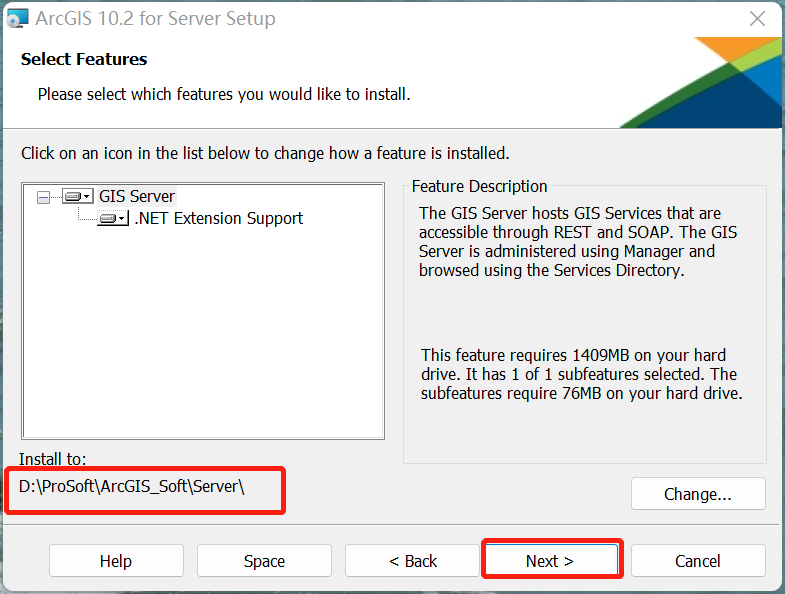This screenshot has height=594, width=785.
Task: Click the GIS Server description paragraph
Action: tap(578, 241)
